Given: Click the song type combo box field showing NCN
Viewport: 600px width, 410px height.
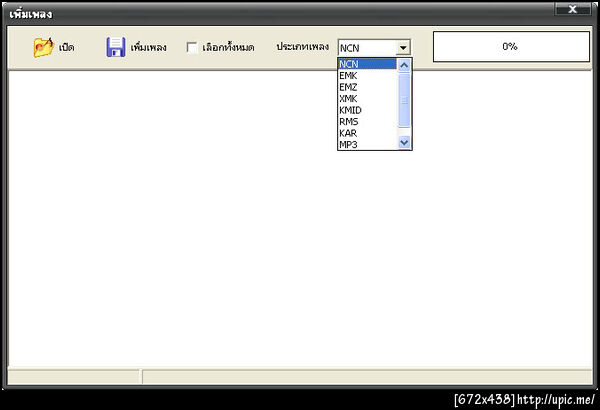Looking at the screenshot, I should [x=367, y=48].
